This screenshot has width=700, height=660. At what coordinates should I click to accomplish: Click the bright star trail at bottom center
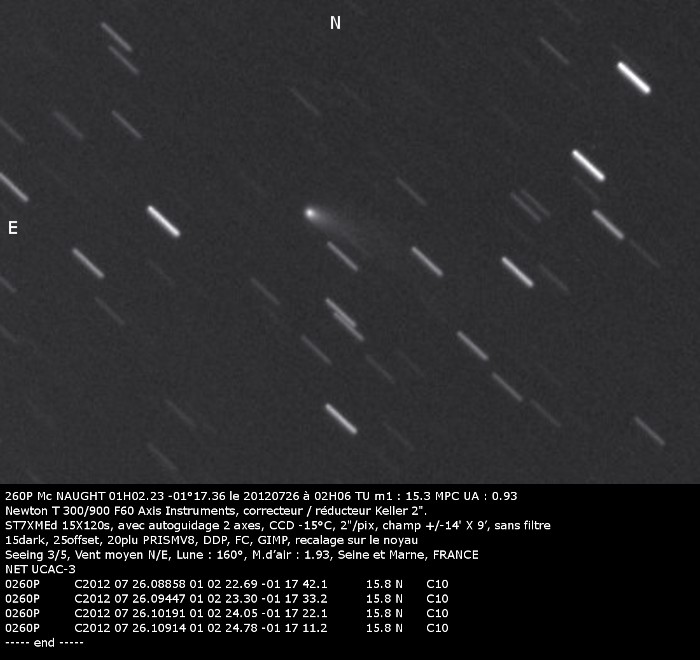click(340, 418)
